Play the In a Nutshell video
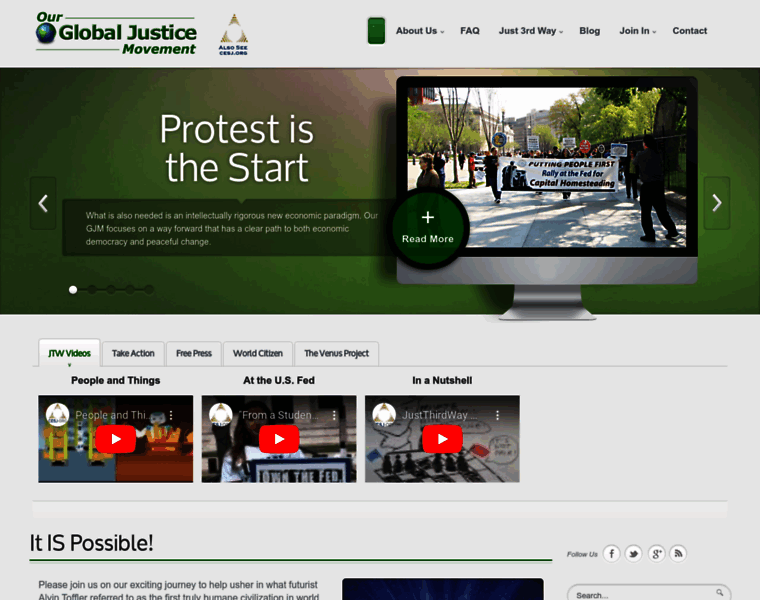Screen dimensions: 760x600 [442, 439]
